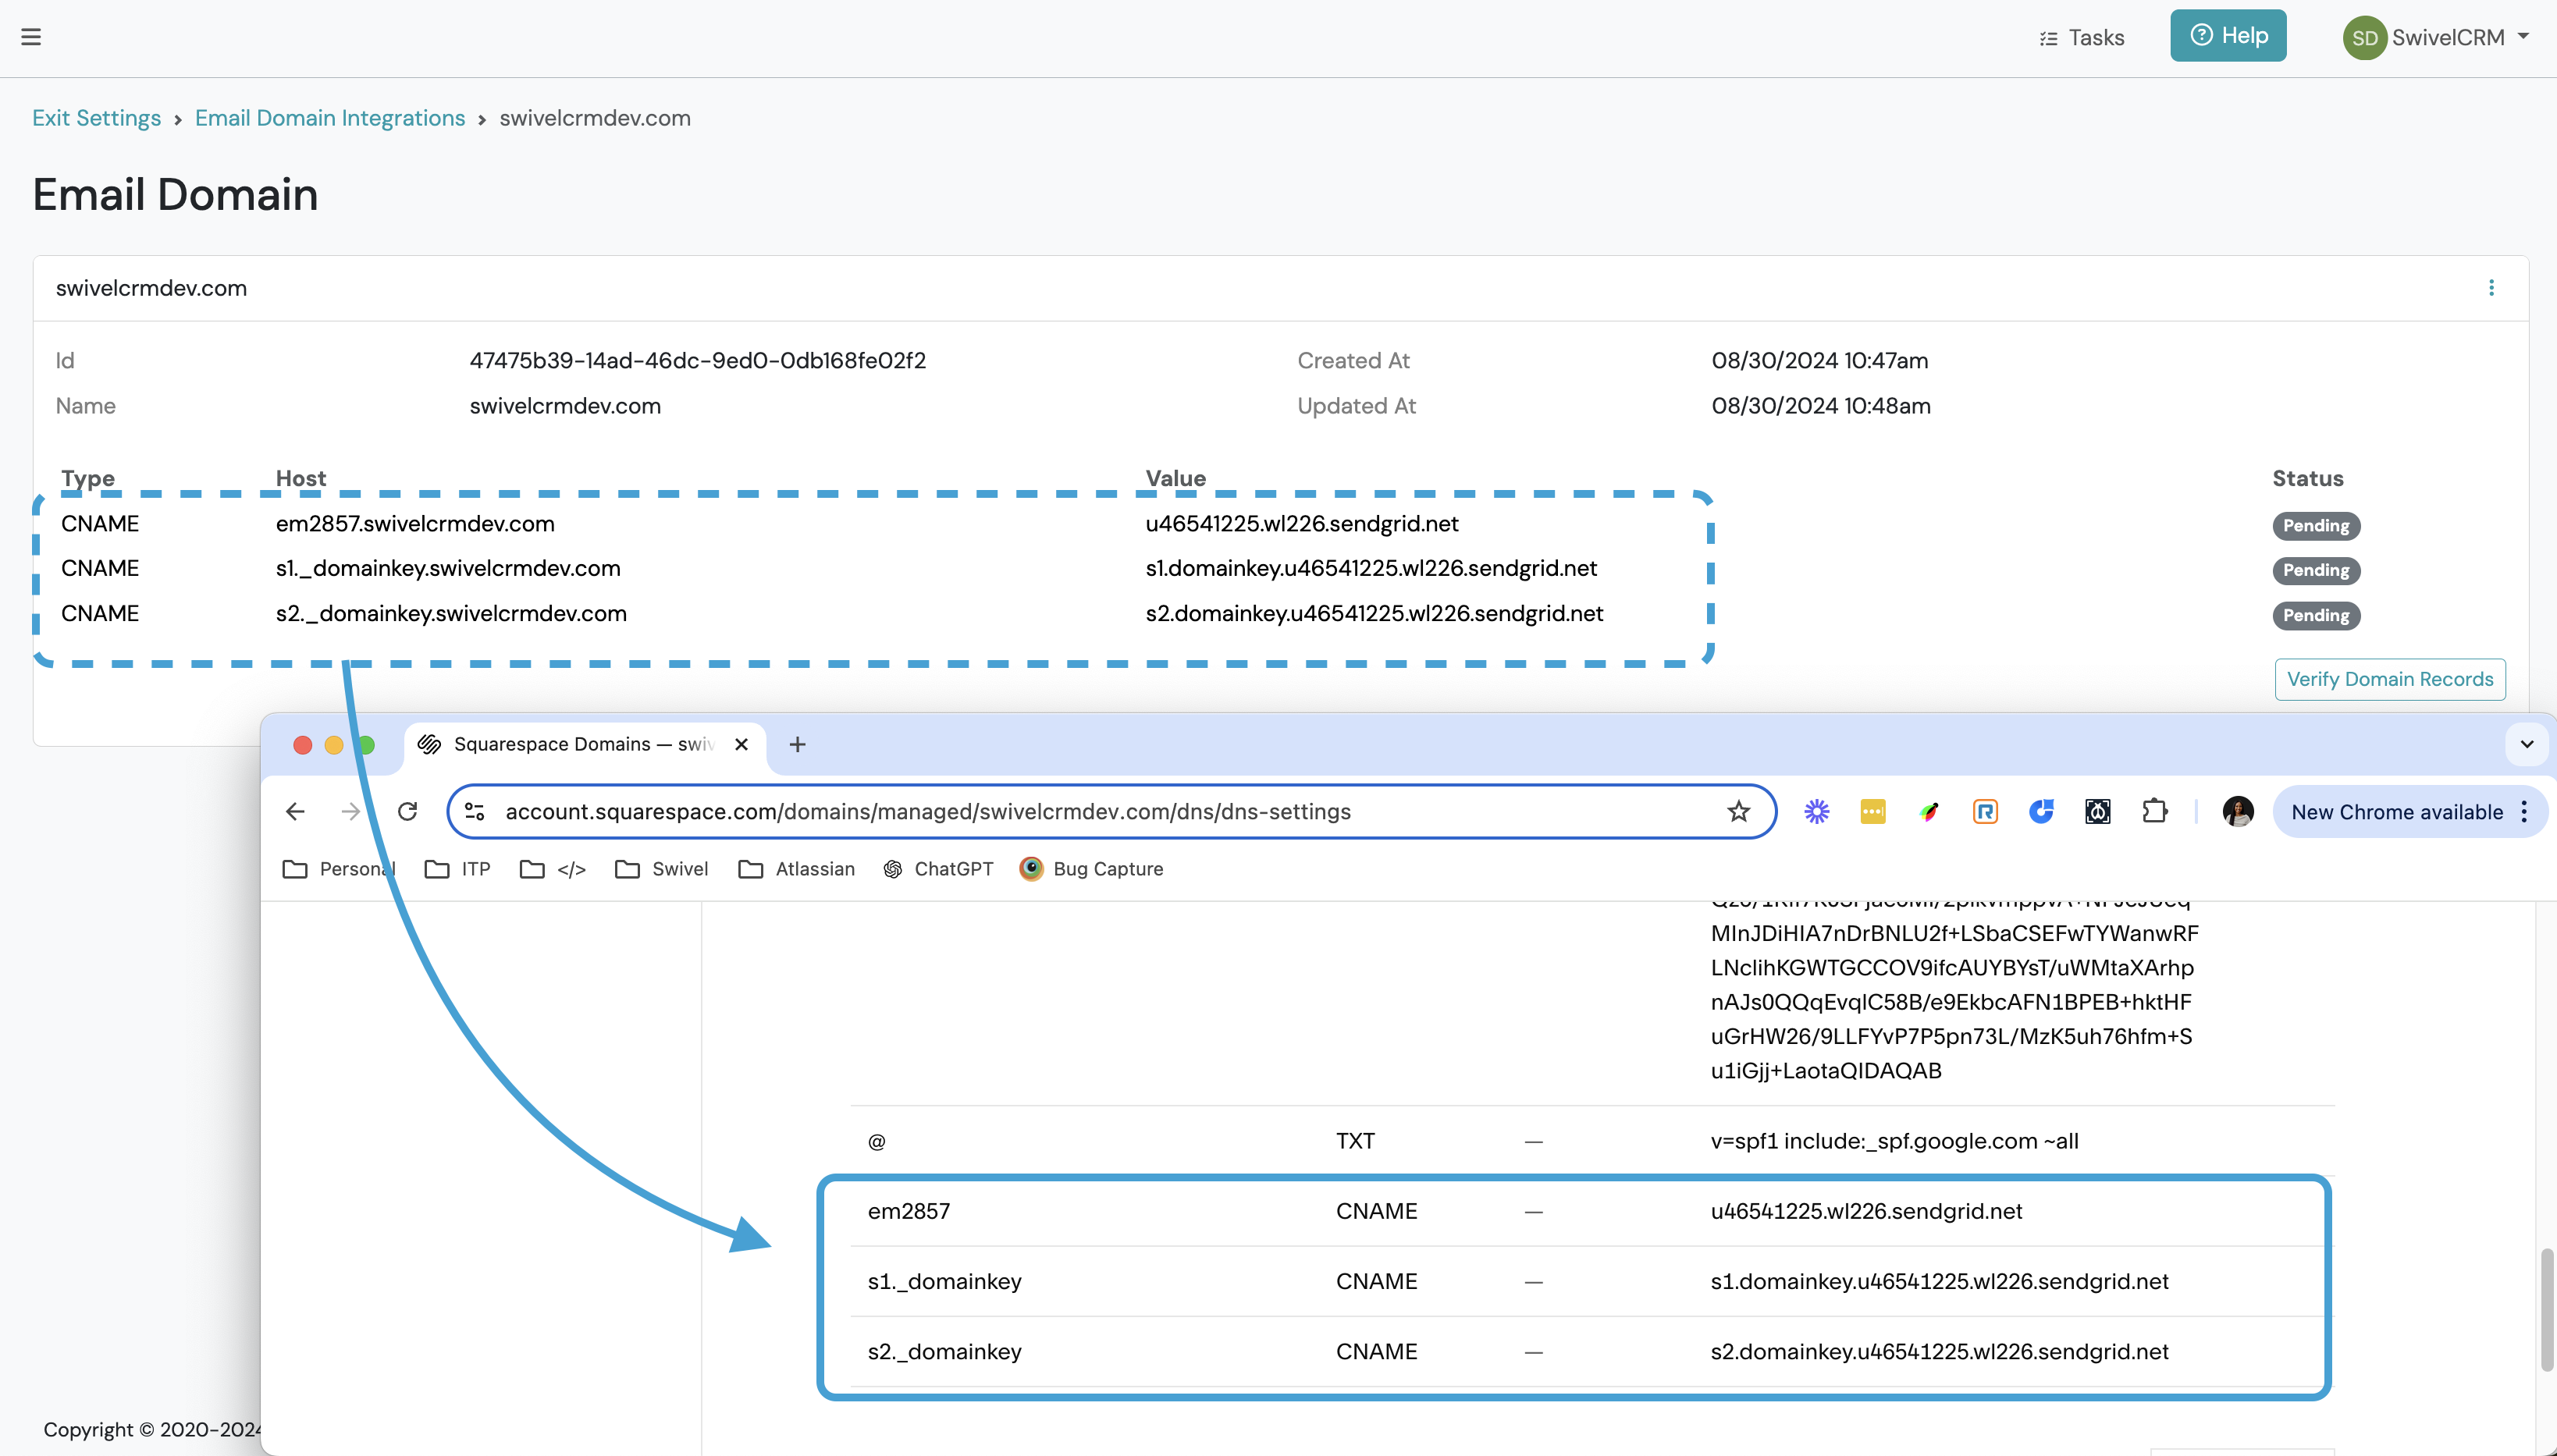Image resolution: width=2557 pixels, height=1456 pixels.
Task: Reload the Squarespace page
Action: tap(407, 811)
